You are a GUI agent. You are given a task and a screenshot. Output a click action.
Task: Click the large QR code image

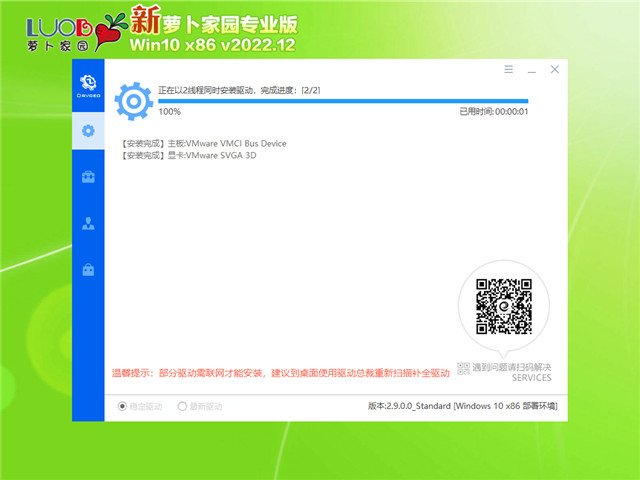click(502, 307)
